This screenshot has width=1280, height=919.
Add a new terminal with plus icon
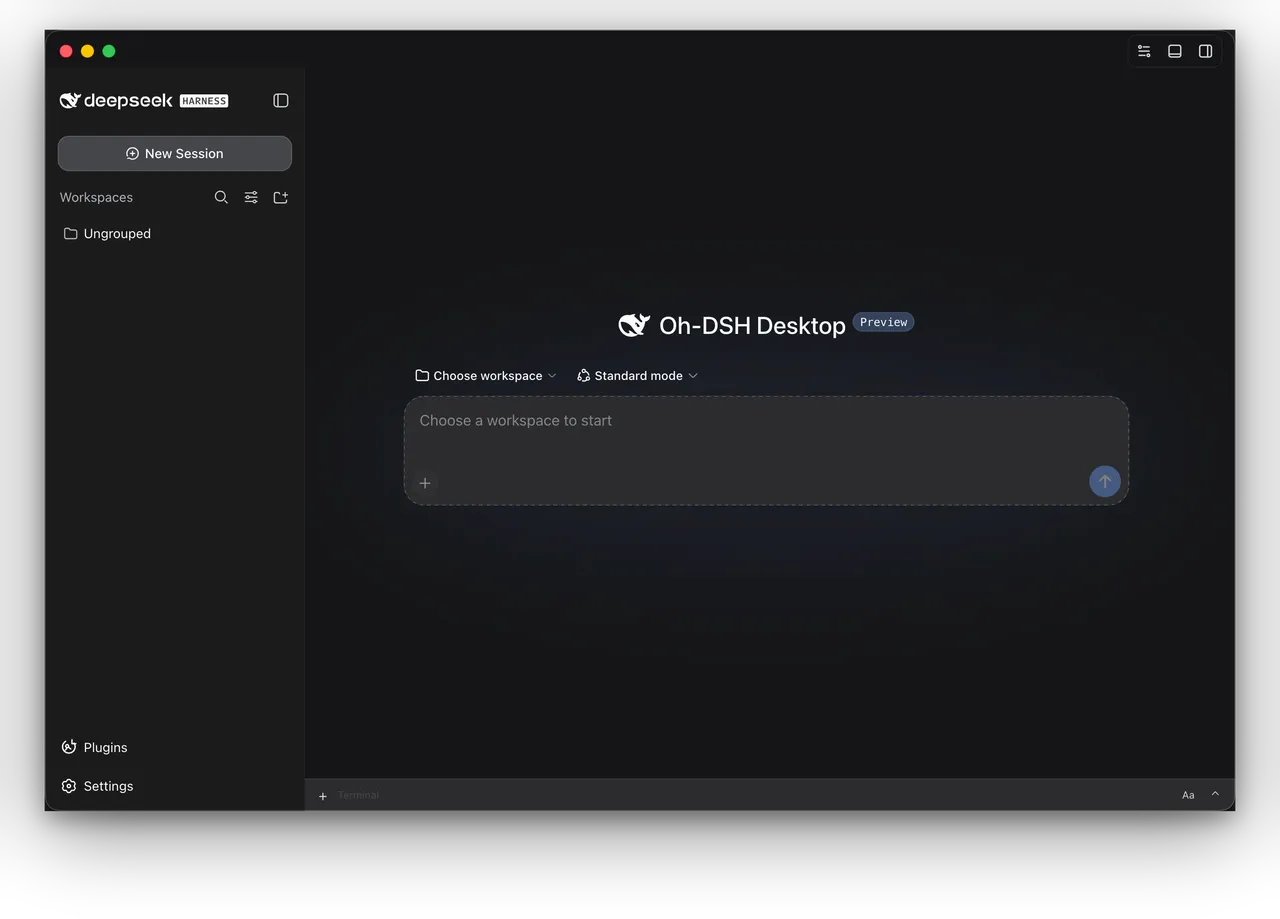pos(323,796)
